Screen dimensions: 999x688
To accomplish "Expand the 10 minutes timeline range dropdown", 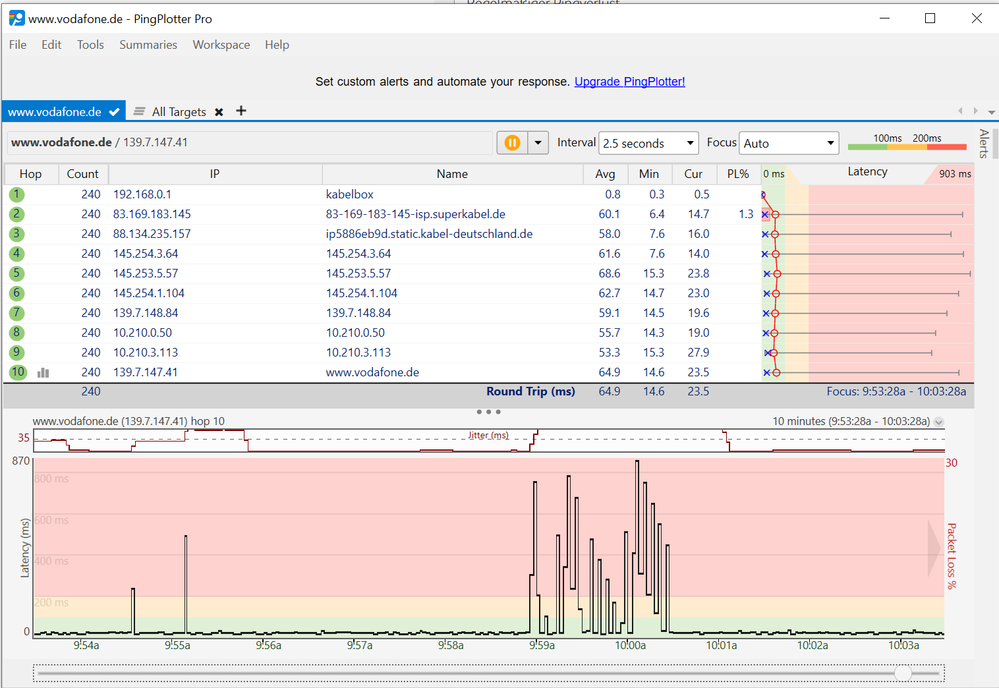I will [938, 422].
